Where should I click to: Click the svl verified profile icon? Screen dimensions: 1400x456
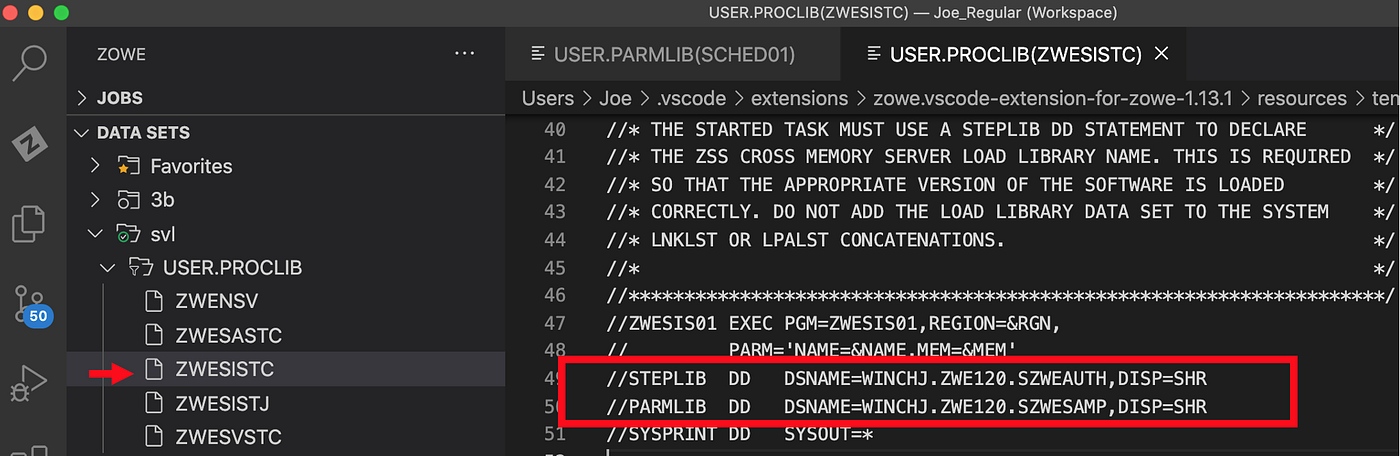point(127,234)
